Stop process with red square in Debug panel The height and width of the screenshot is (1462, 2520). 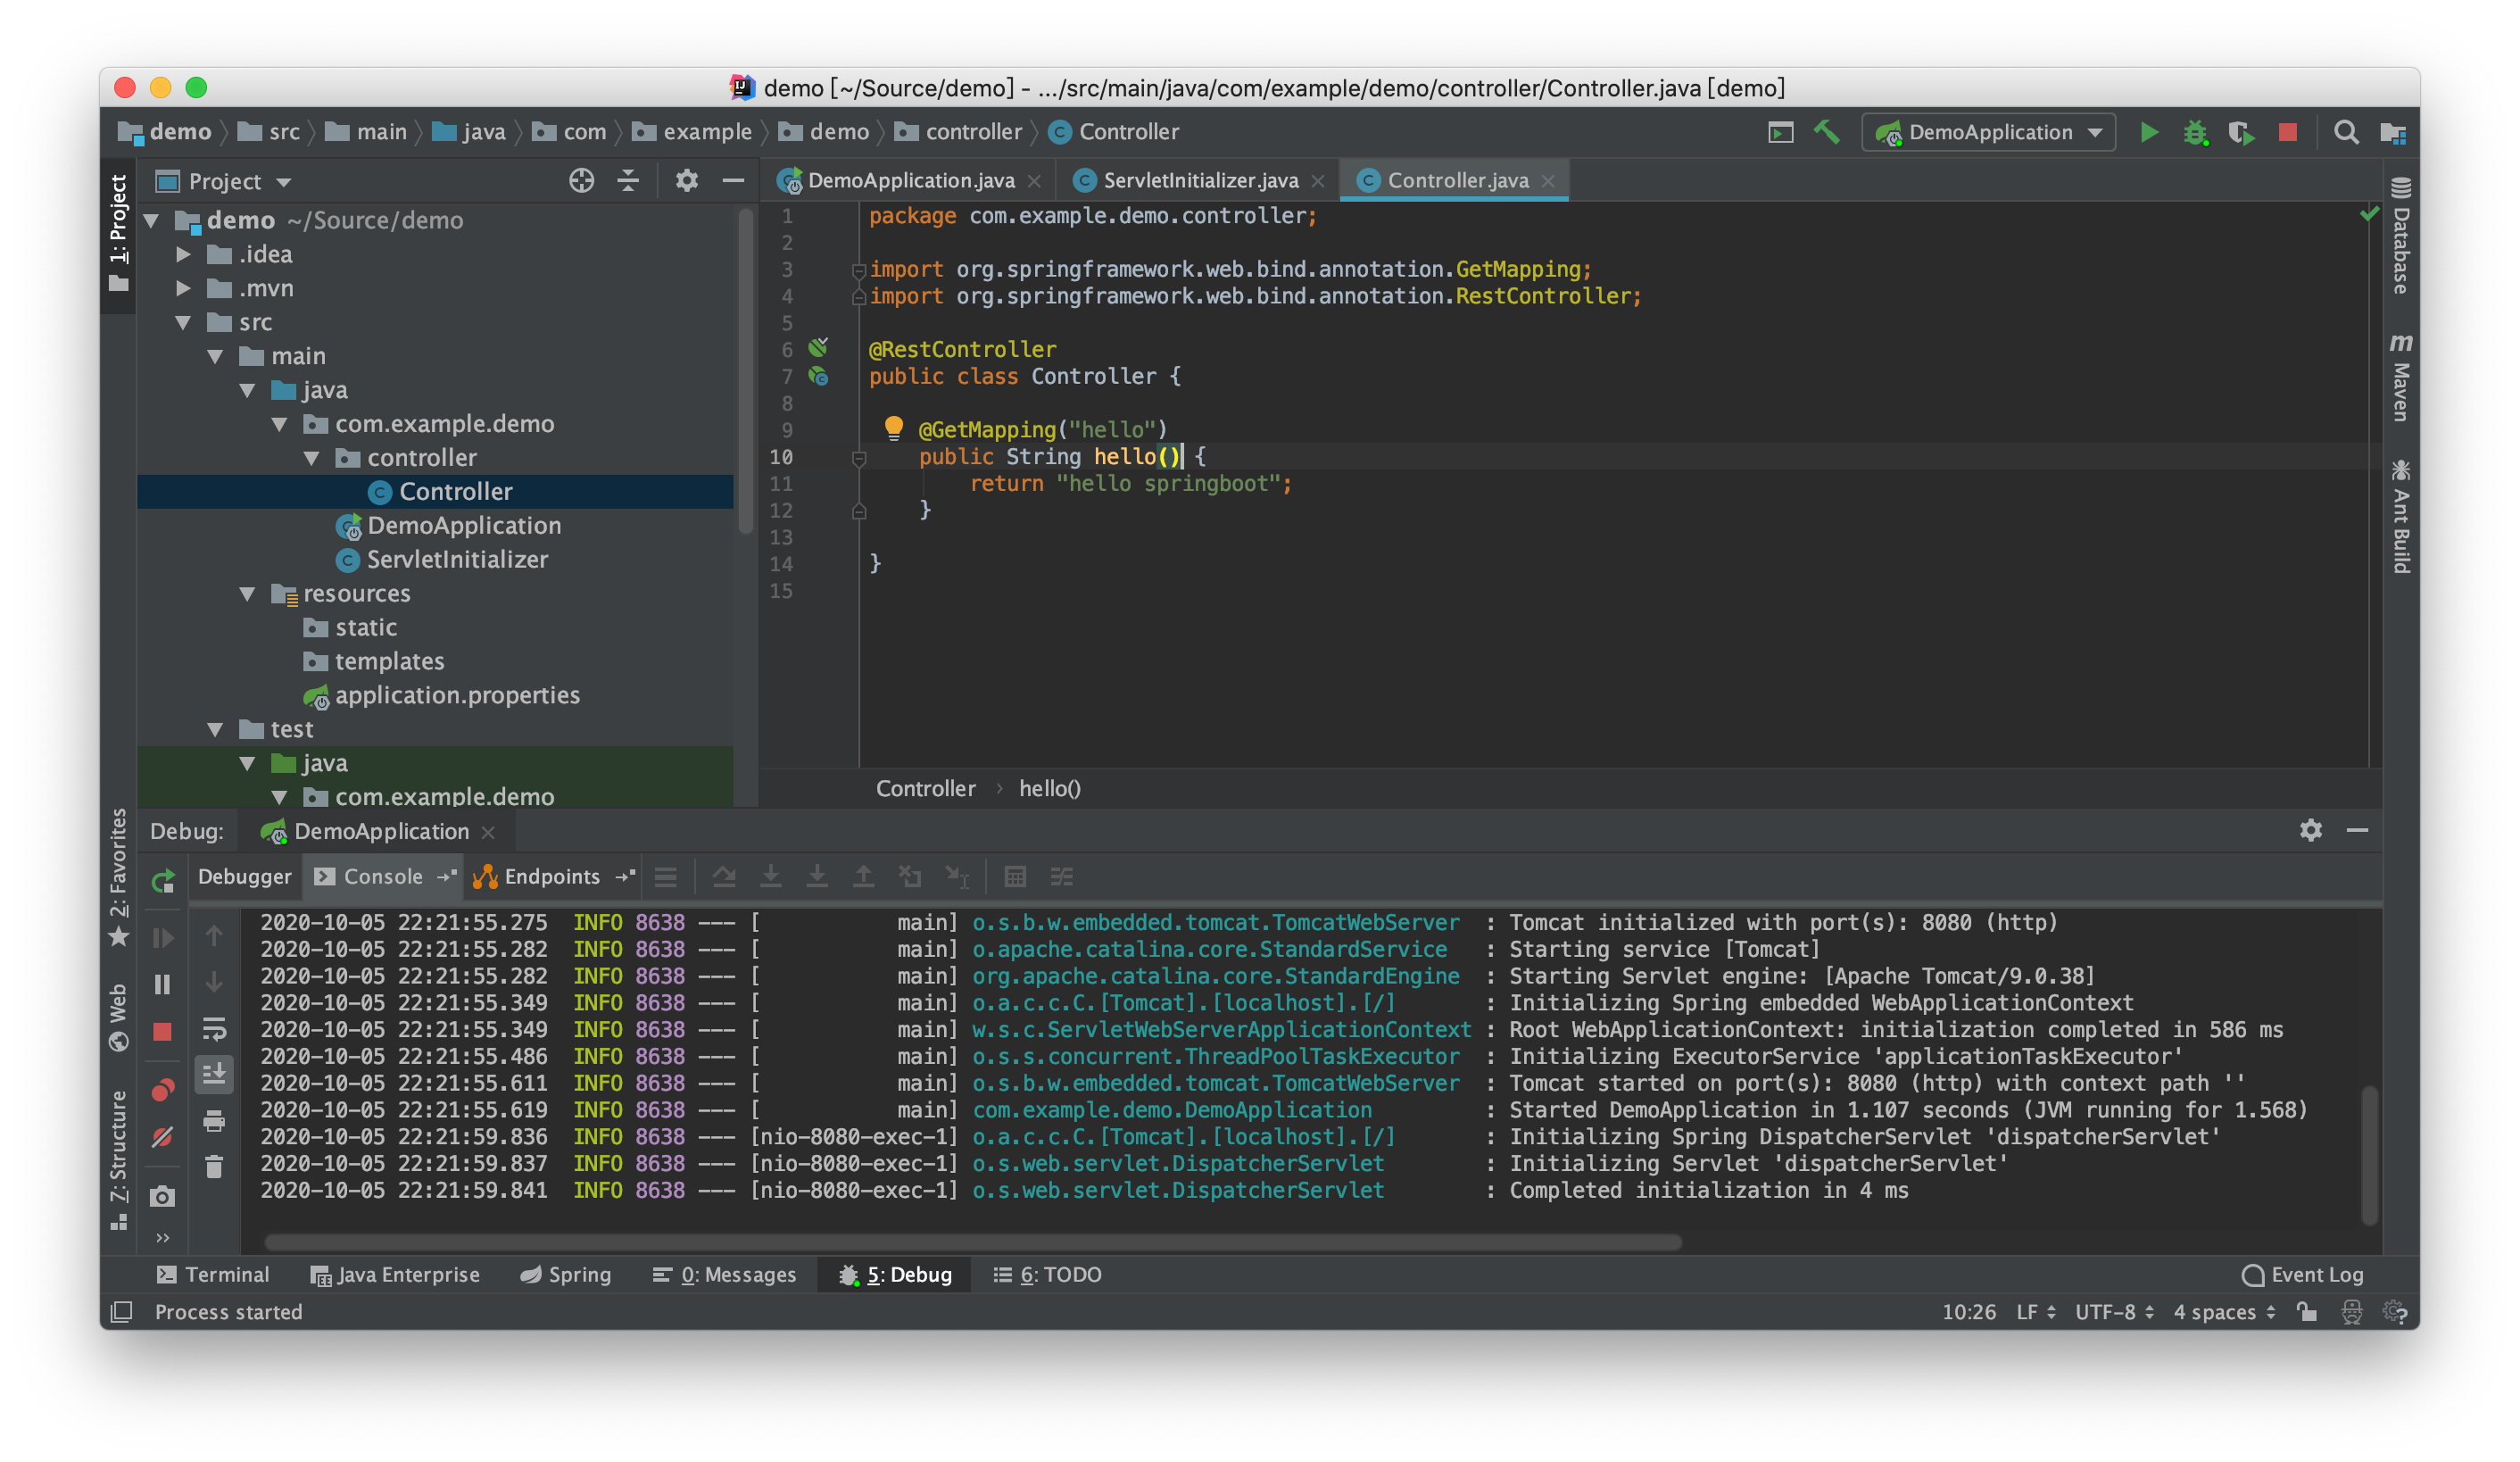pyautogui.click(x=162, y=1031)
